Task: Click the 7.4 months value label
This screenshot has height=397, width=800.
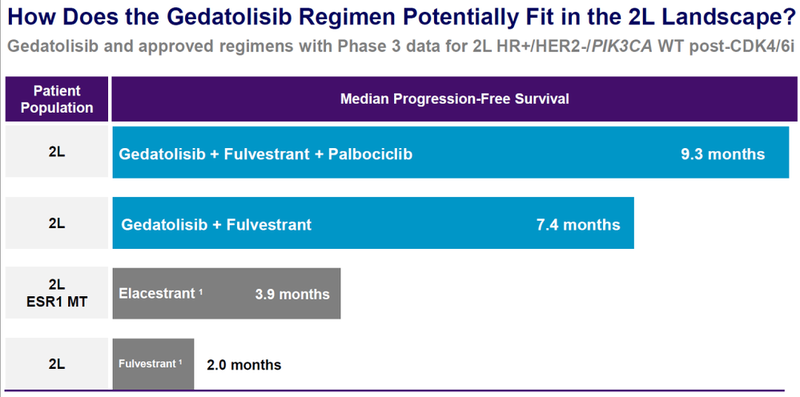Action: [578, 225]
